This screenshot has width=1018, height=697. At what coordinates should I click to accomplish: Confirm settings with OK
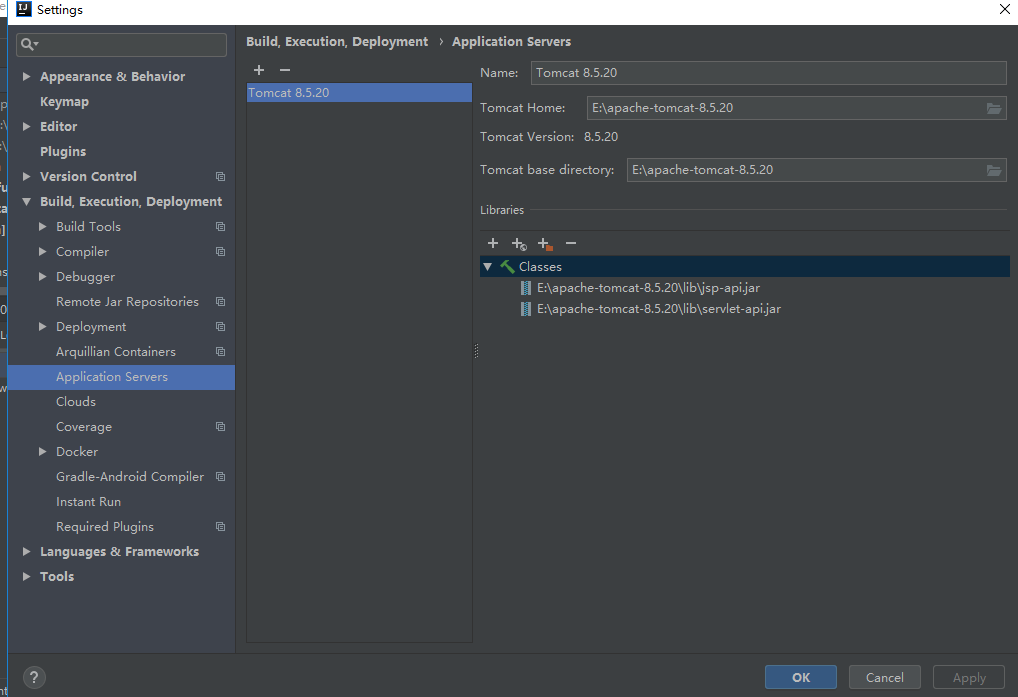tap(800, 677)
